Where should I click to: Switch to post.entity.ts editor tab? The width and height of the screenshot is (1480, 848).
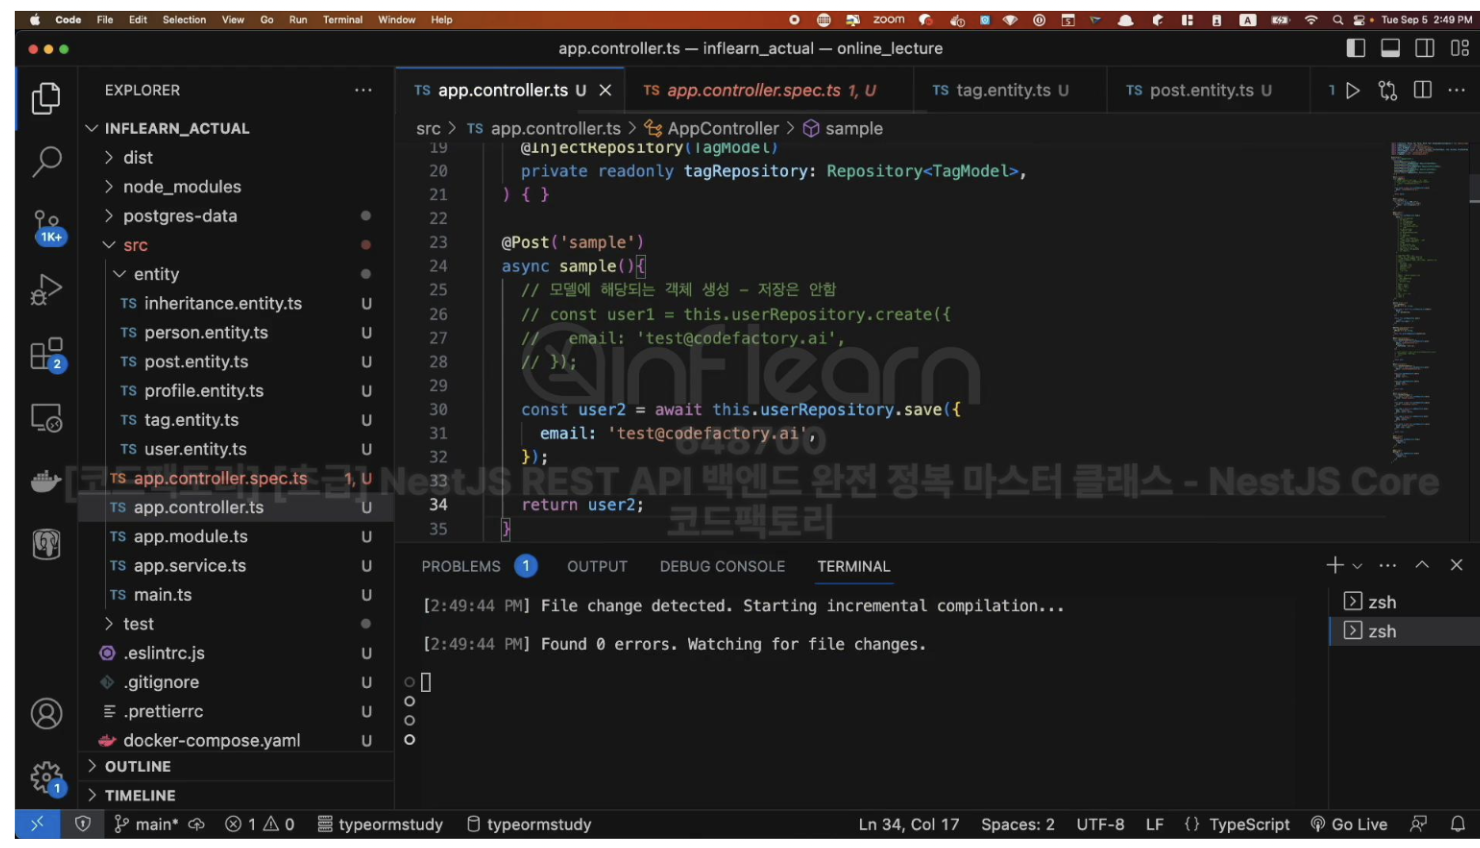(x=1208, y=90)
